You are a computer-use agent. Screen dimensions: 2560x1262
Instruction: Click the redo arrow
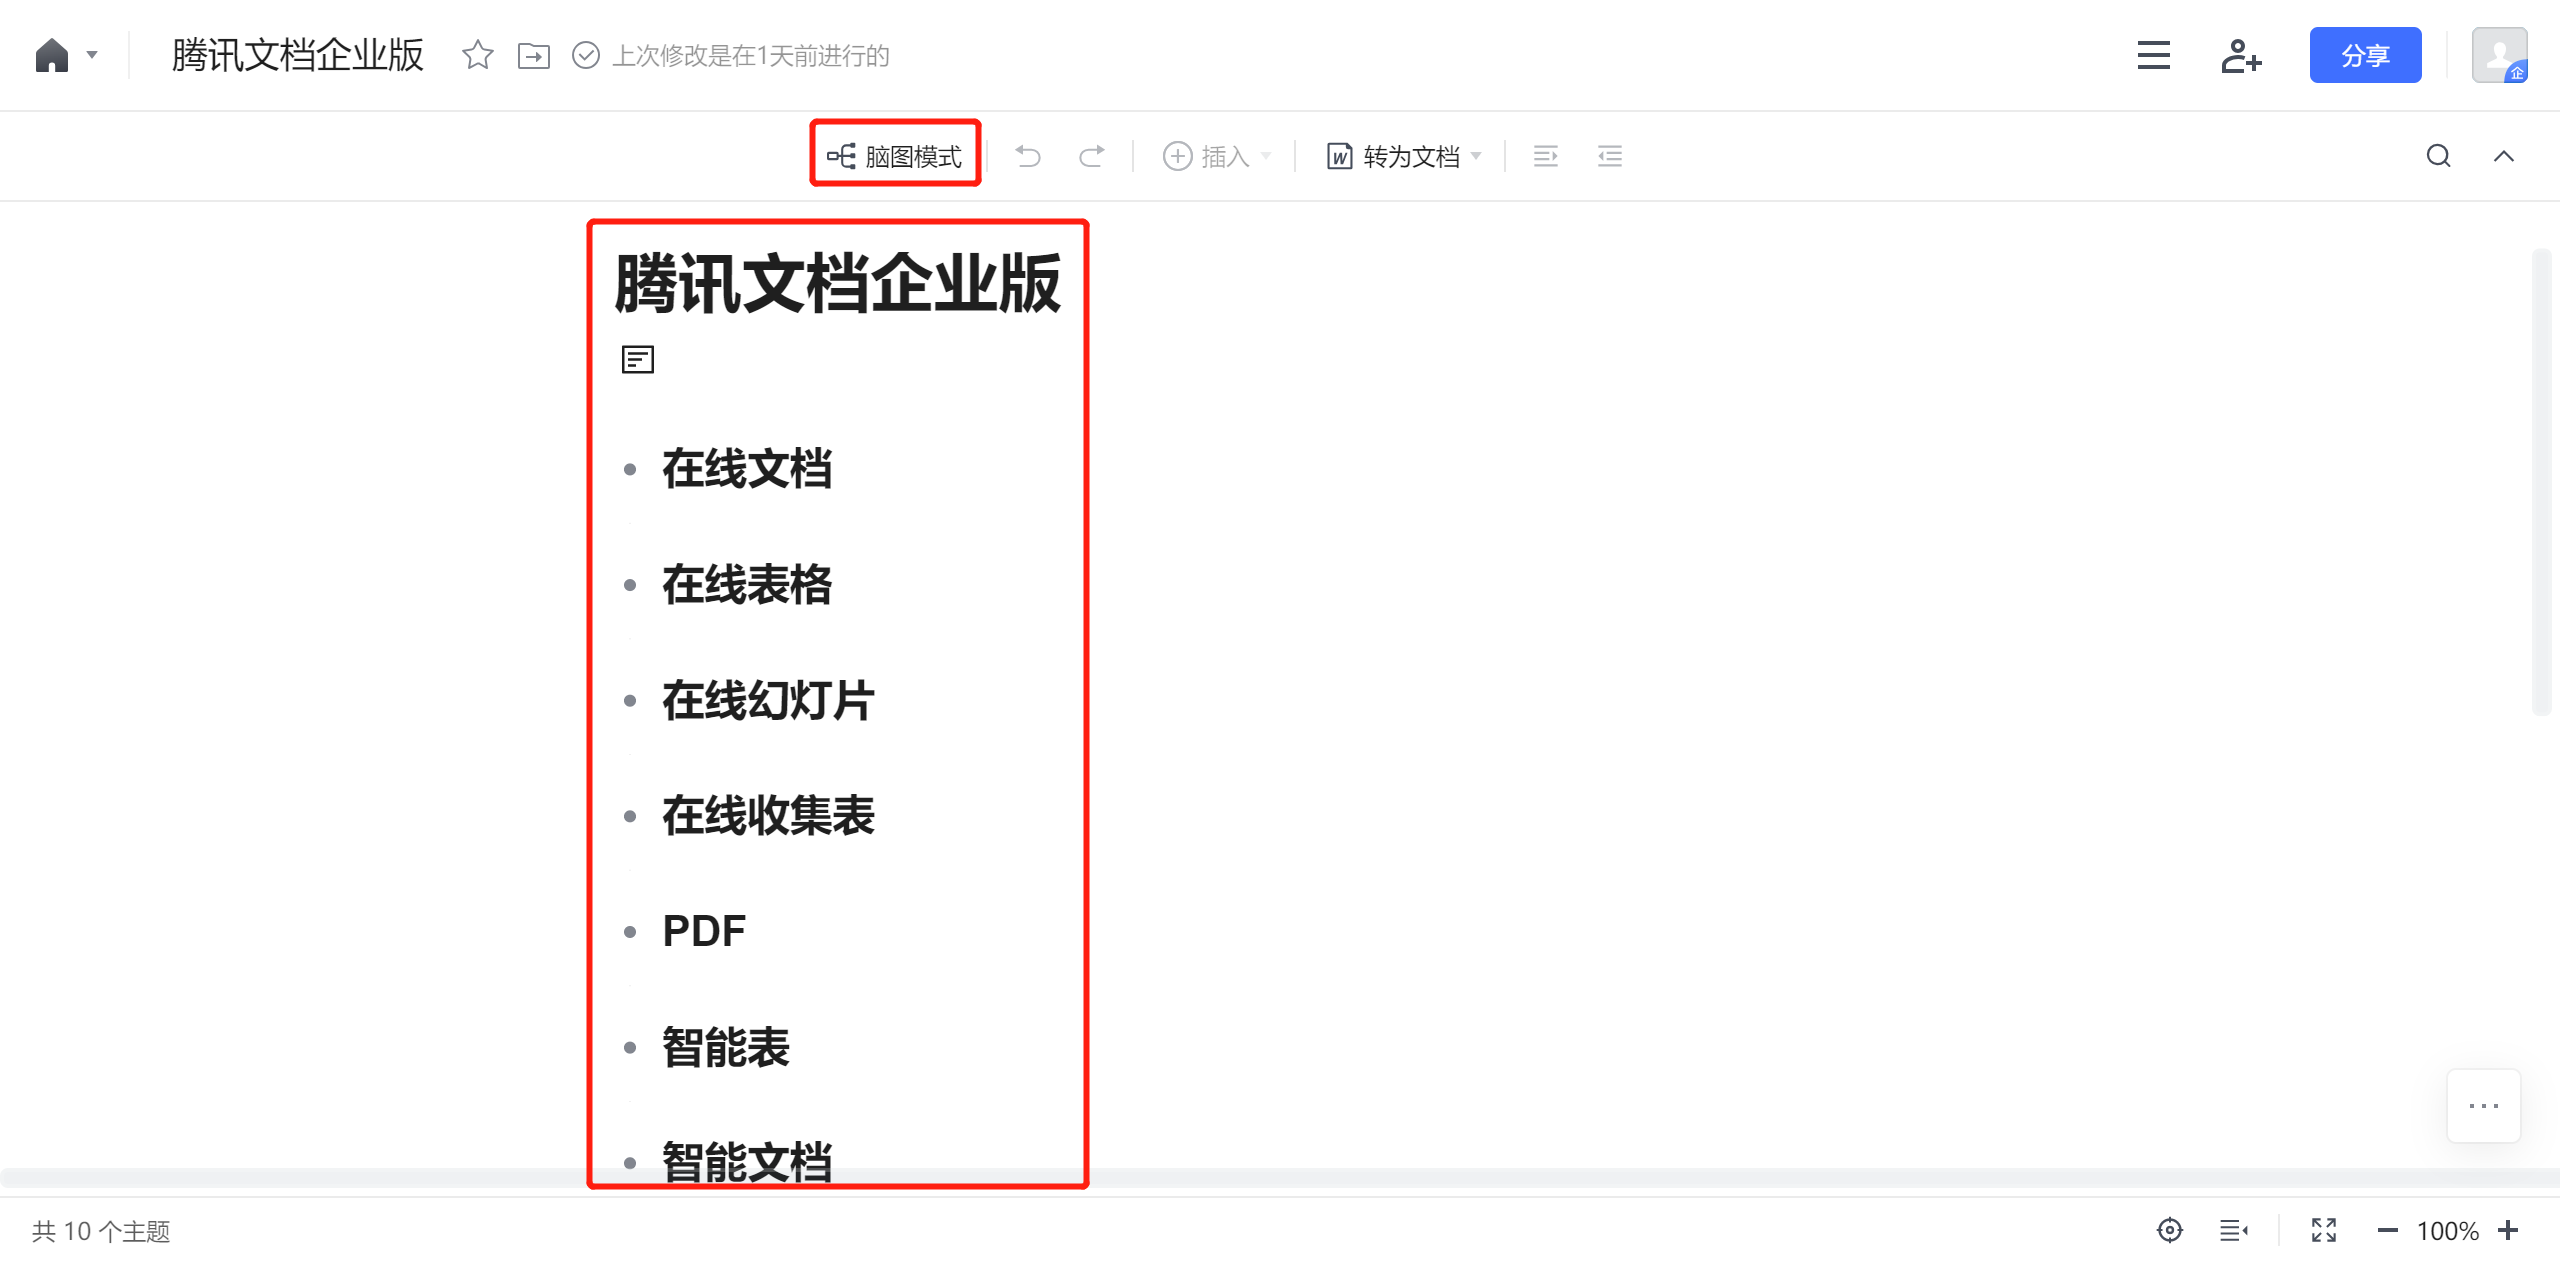pyautogui.click(x=1092, y=156)
